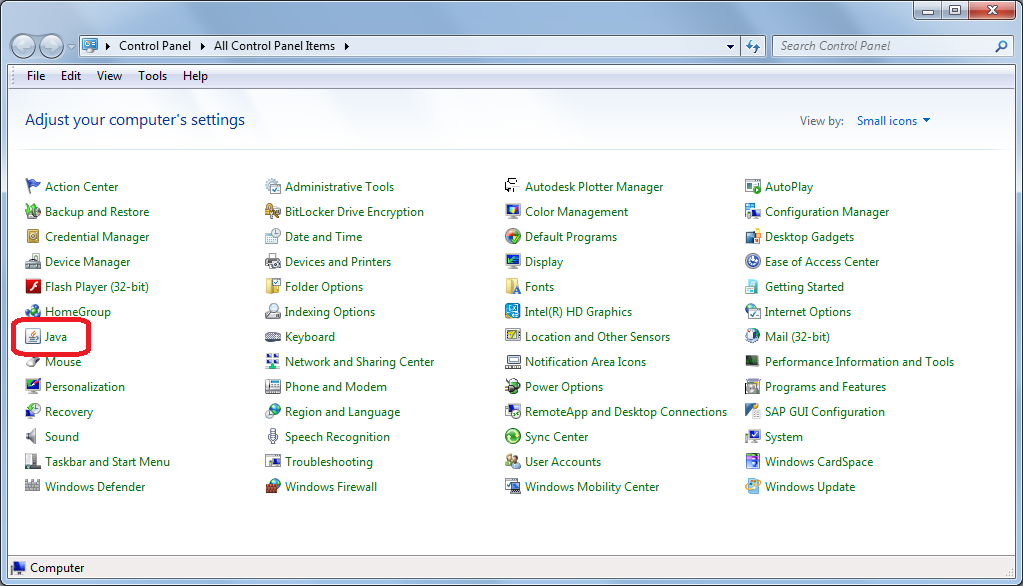This screenshot has width=1023, height=586.
Task: Click the User Accounts icon
Action: coord(513,461)
